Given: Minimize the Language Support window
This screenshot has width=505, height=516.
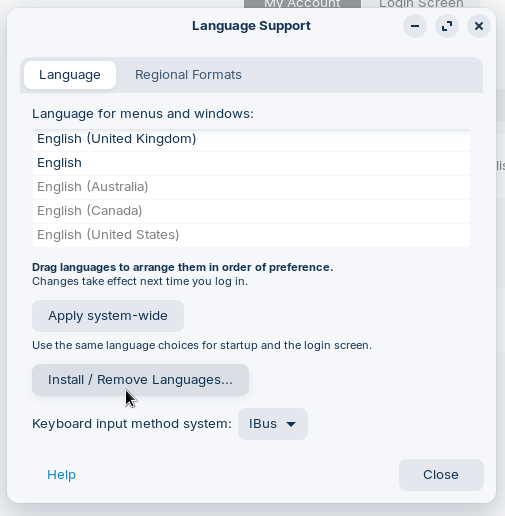Looking at the screenshot, I should click(x=415, y=26).
